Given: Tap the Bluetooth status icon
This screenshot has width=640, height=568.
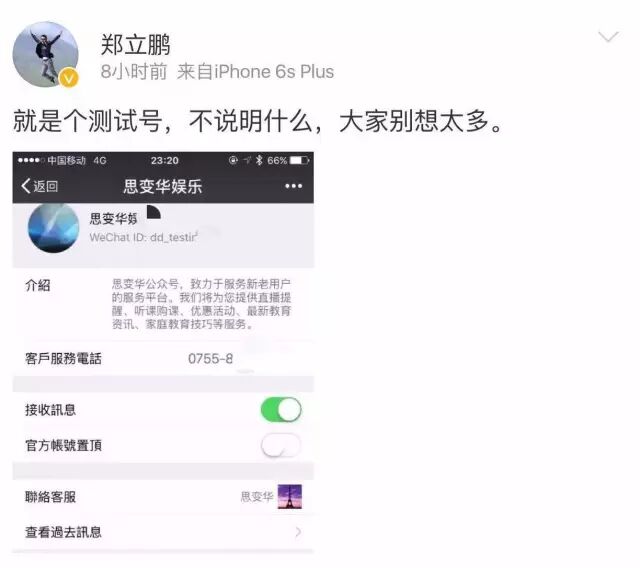Looking at the screenshot, I should 259,160.
